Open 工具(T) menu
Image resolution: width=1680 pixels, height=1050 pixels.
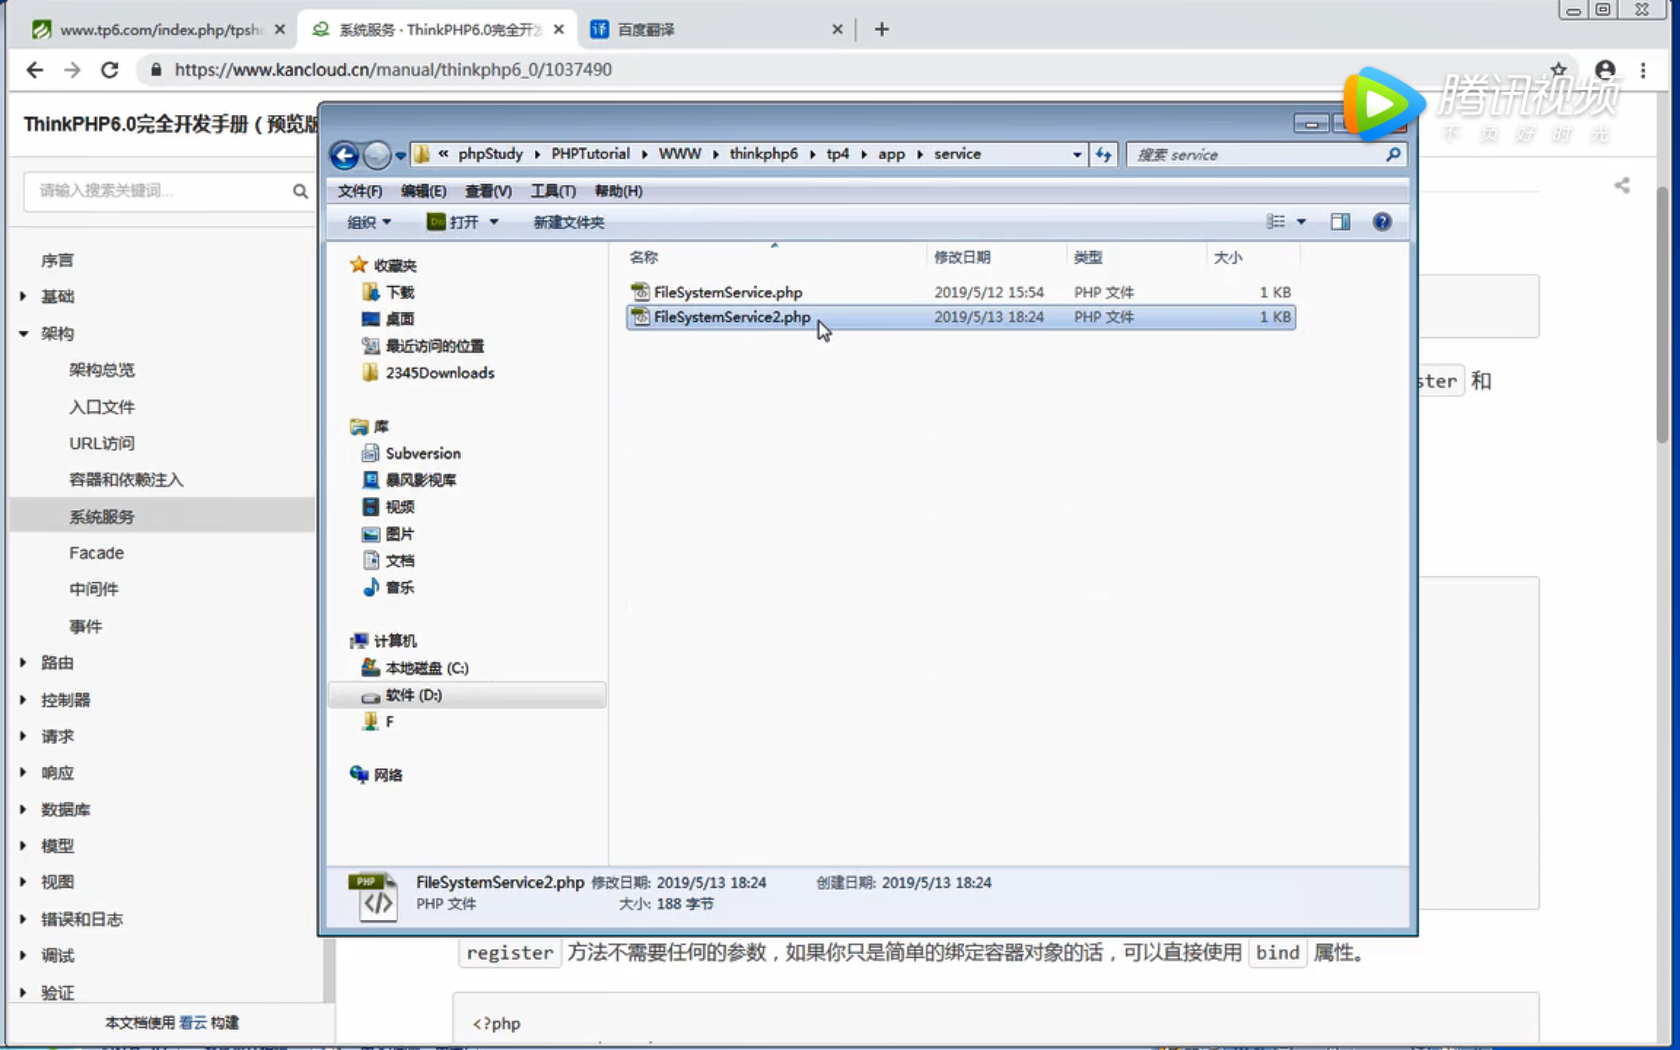point(553,191)
